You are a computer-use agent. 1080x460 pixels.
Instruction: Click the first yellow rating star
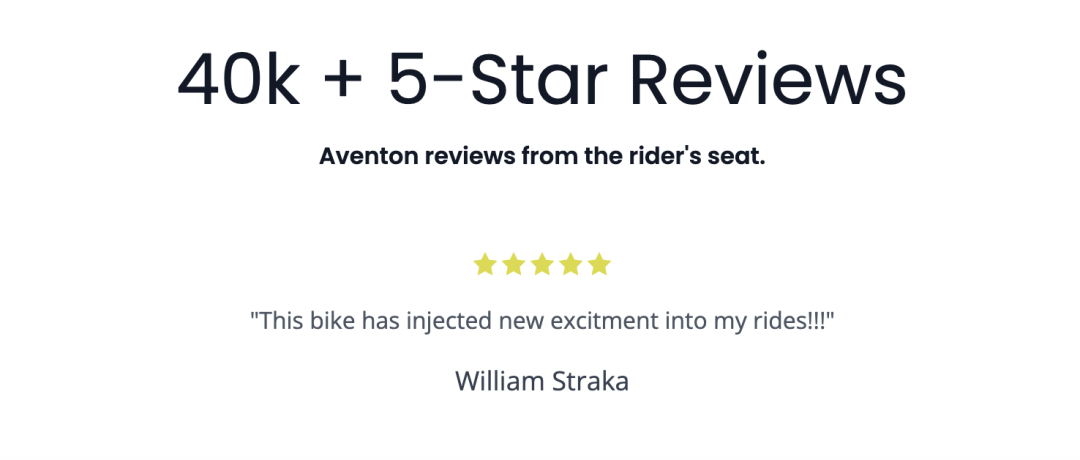pyautogui.click(x=485, y=264)
